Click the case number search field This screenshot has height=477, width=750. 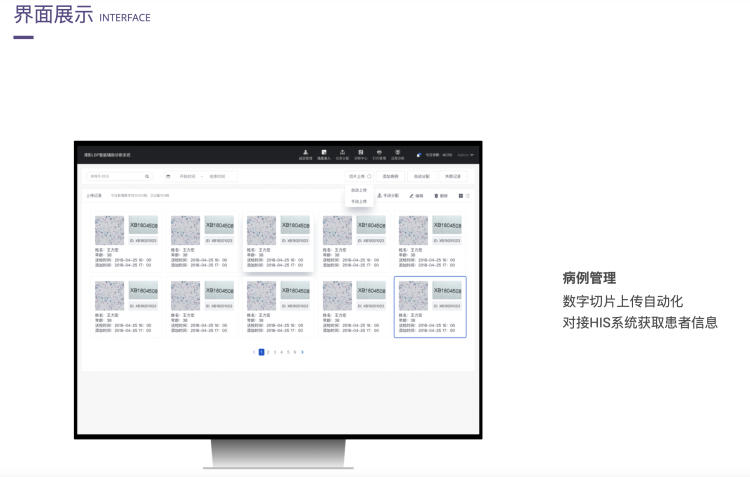coord(120,177)
